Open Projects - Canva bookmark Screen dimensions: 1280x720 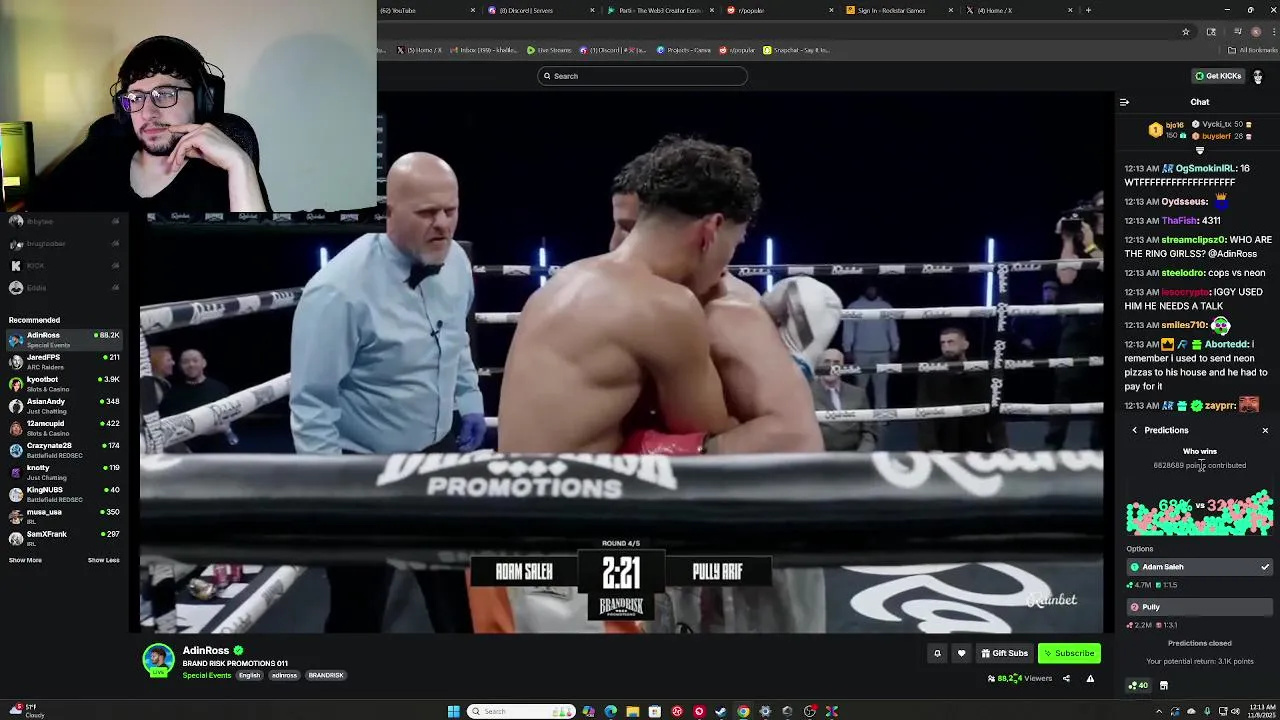click(x=684, y=50)
